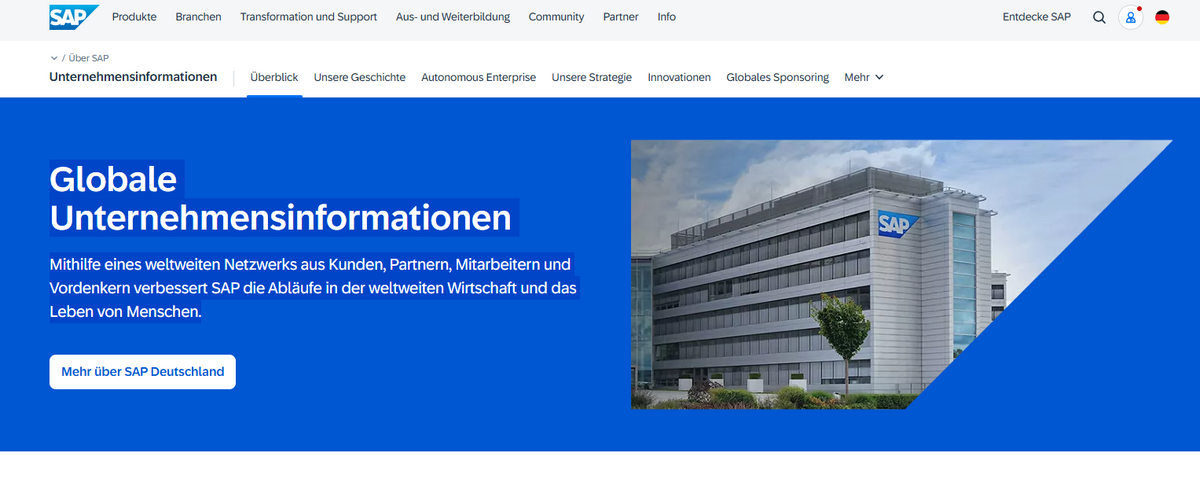
Task: Switch to Autonomous Enterprise tab
Action: point(478,77)
